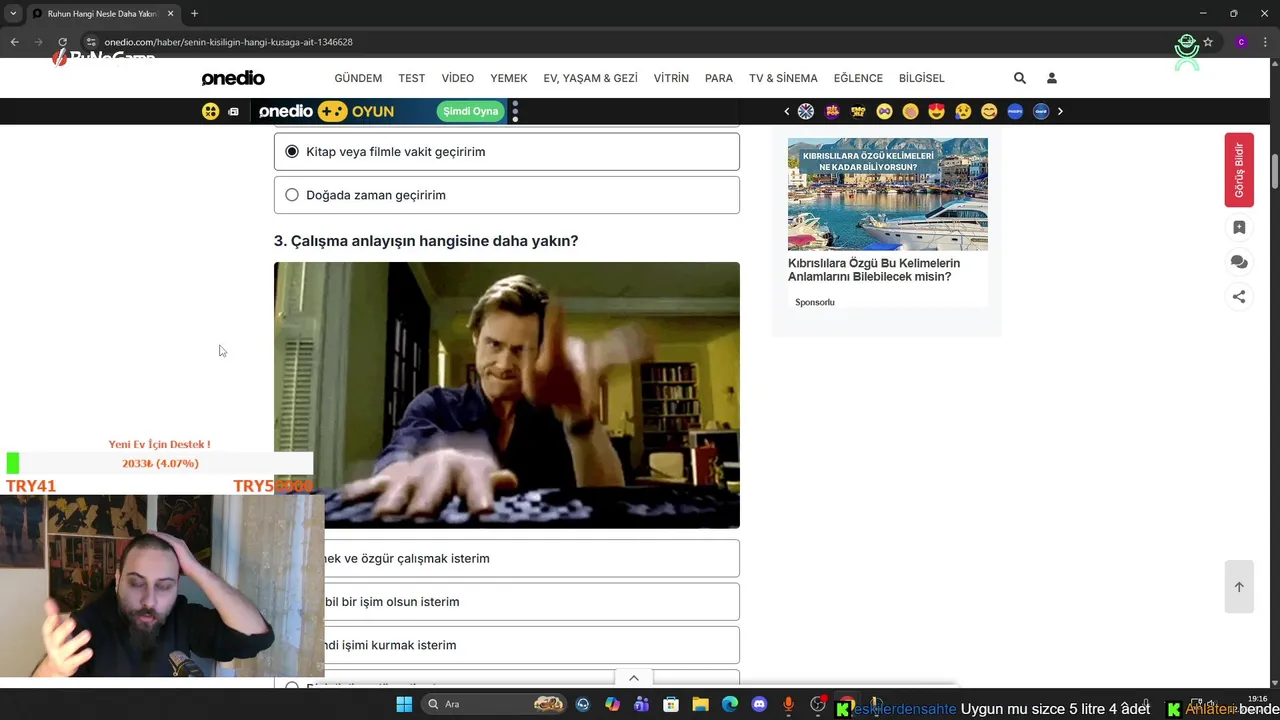
Task: Open Microsoft Store from taskbar
Action: 671,704
